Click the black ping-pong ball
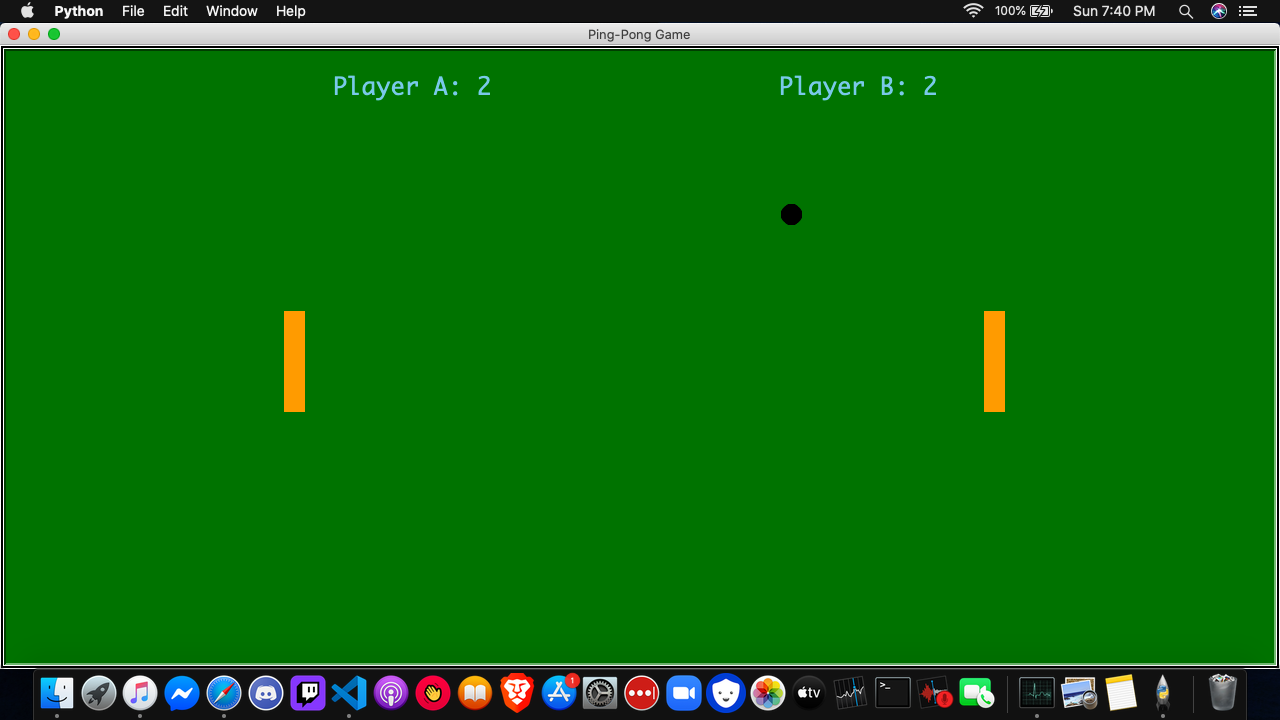The width and height of the screenshot is (1280, 720). 791,215
